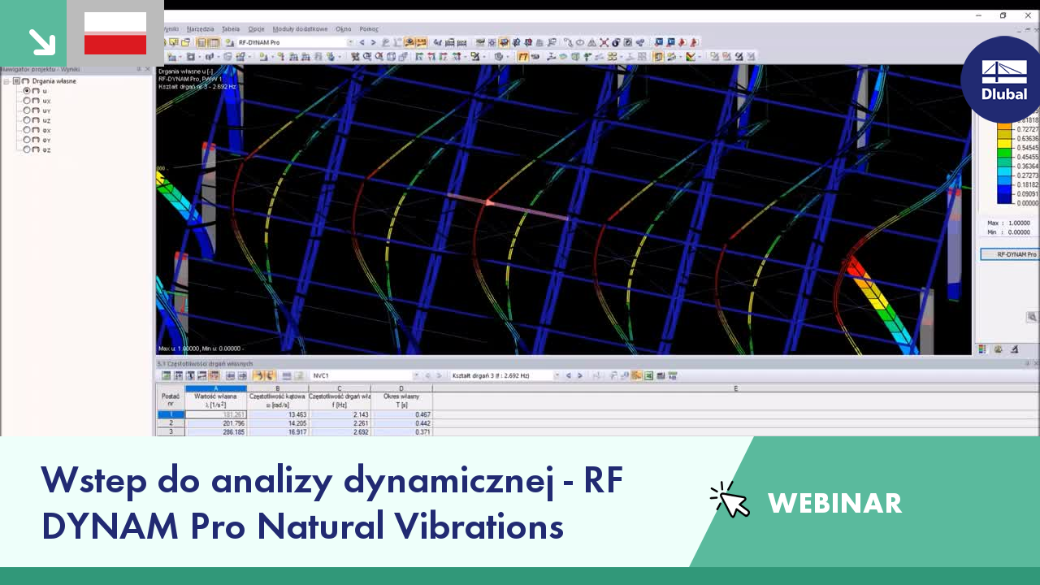Open the RF-DYNAM Pro module dropdown
This screenshot has width=1040, height=585.
350,42
